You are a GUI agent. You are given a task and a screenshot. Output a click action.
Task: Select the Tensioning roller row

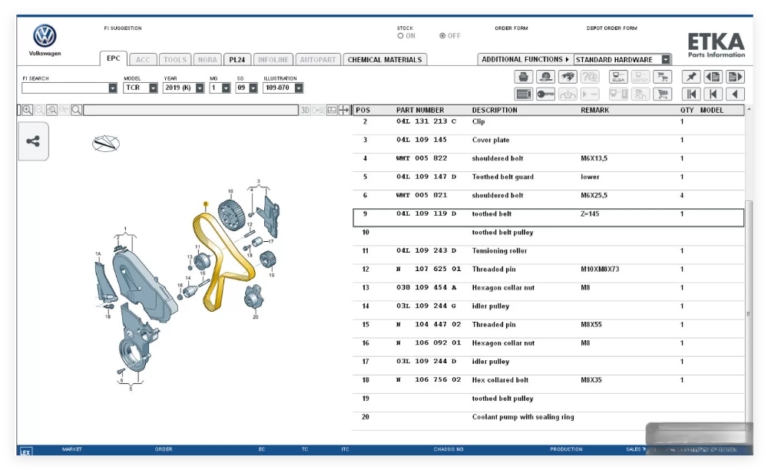coord(548,251)
